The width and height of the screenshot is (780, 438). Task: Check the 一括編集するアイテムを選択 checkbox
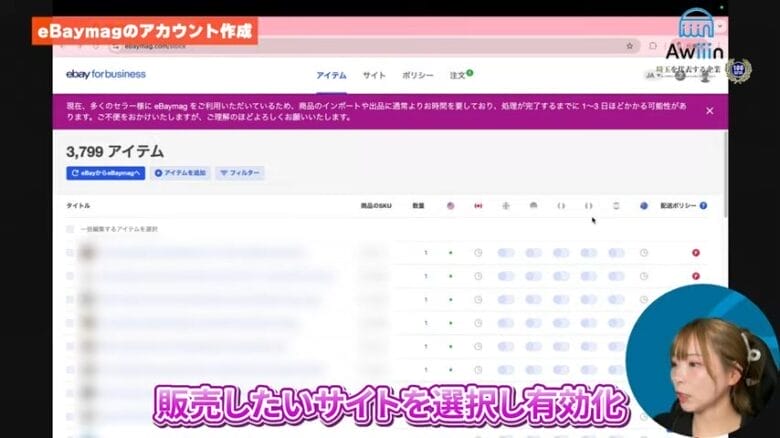[70, 229]
